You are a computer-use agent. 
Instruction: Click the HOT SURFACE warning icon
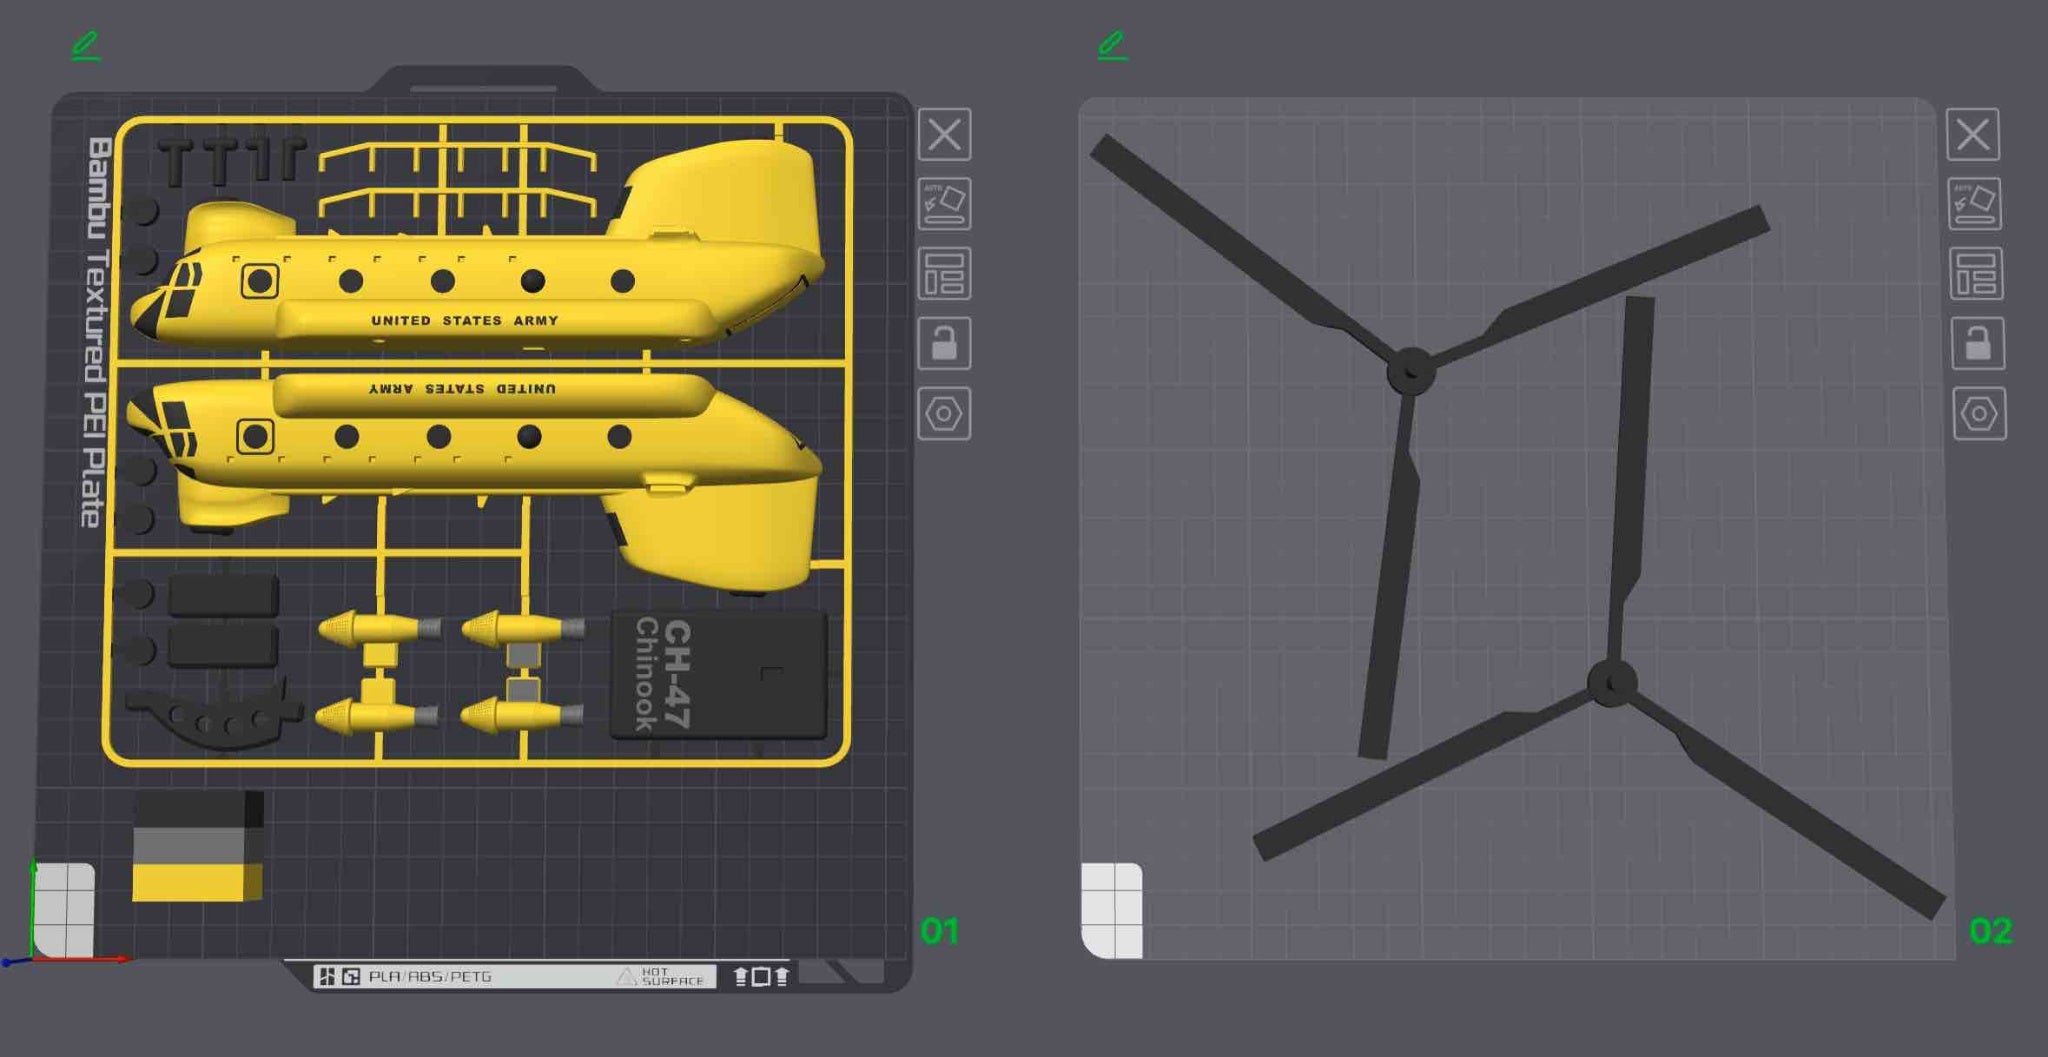(x=626, y=976)
